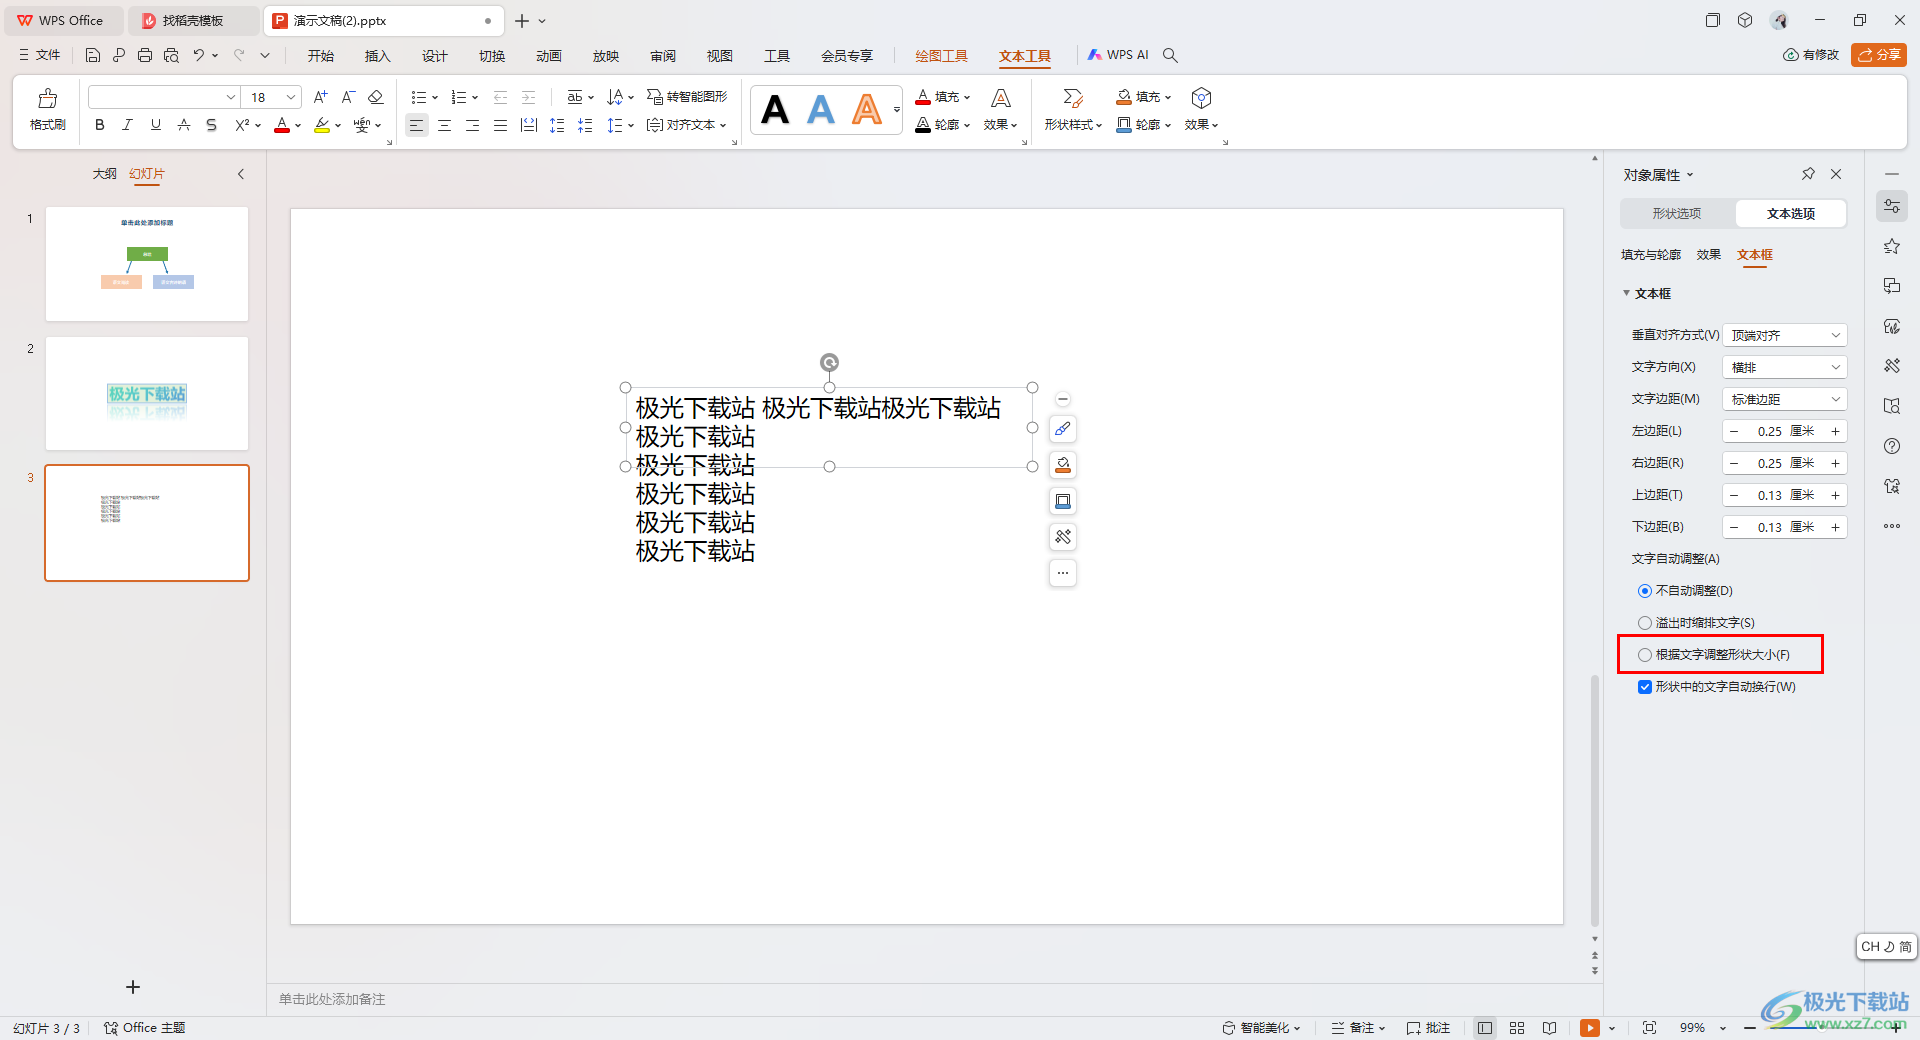The width and height of the screenshot is (1920, 1040).
Task: Toggle 备注 notes pane in status bar
Action: (x=1358, y=1028)
